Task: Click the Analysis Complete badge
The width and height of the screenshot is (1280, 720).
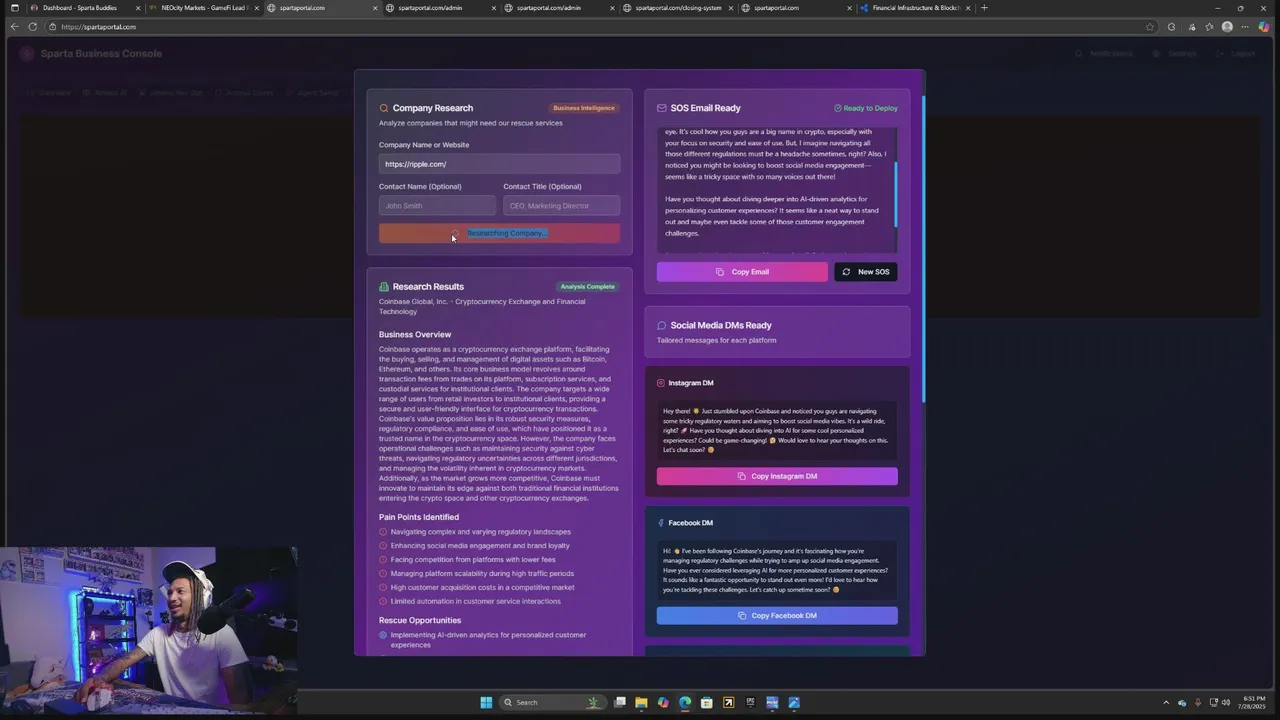Action: click(x=588, y=287)
